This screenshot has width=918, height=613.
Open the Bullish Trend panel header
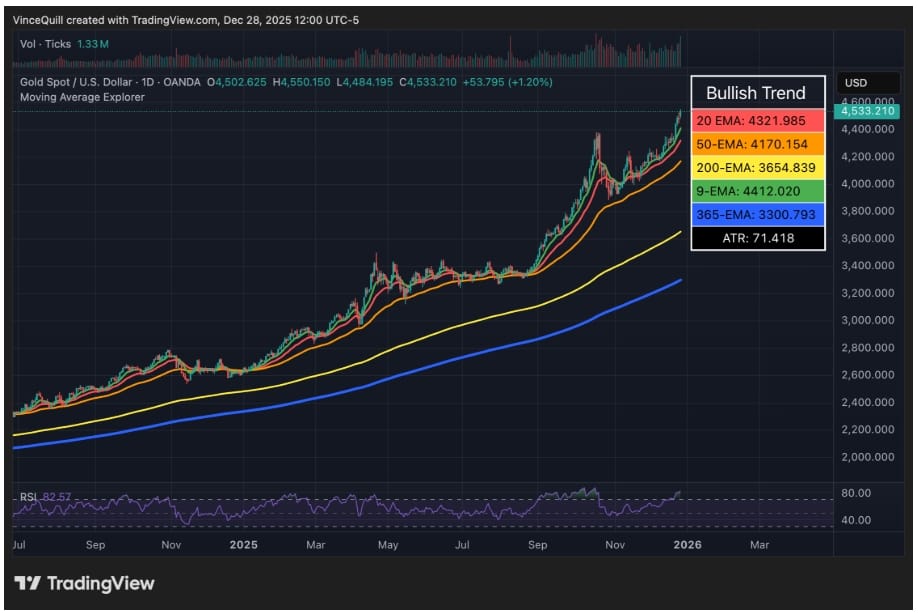pos(757,92)
